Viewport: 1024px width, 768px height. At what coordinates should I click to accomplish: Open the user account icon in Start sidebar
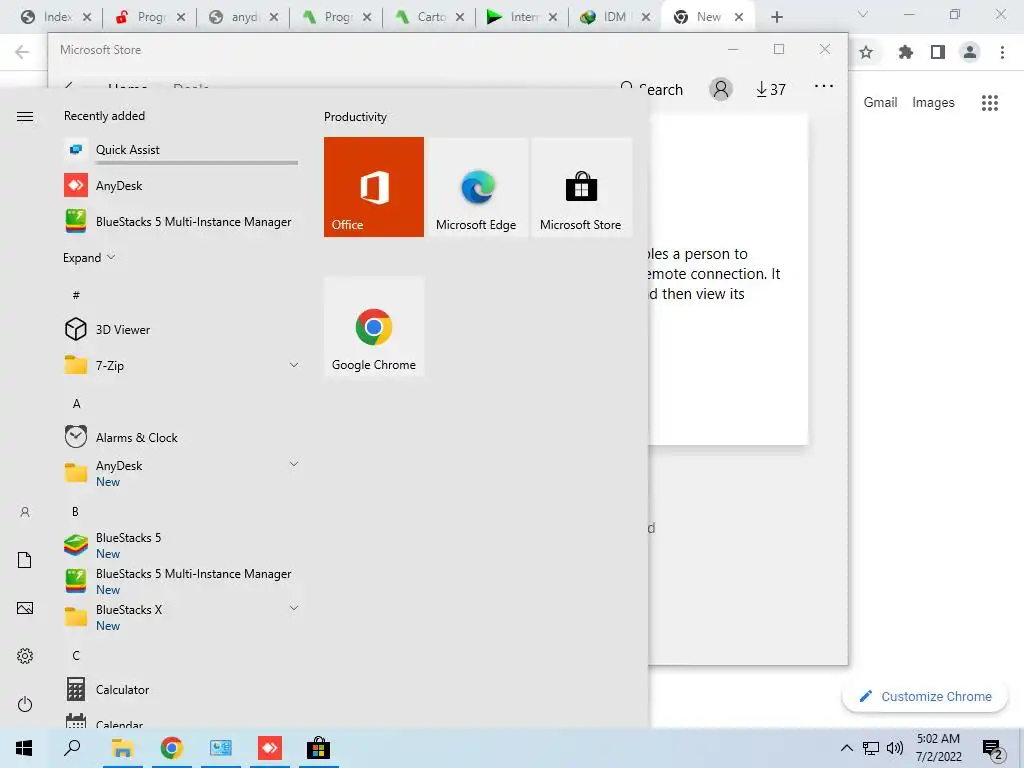point(25,512)
